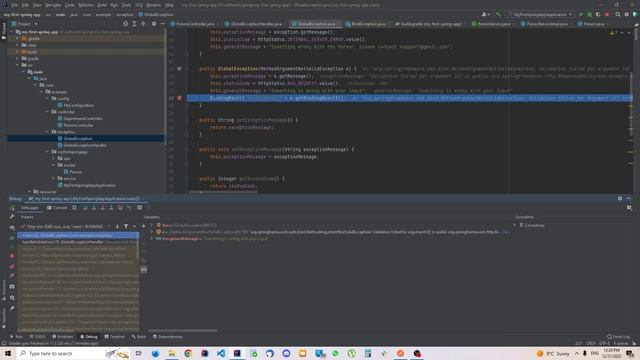Select handleValidations frame in Frames list

point(78,242)
